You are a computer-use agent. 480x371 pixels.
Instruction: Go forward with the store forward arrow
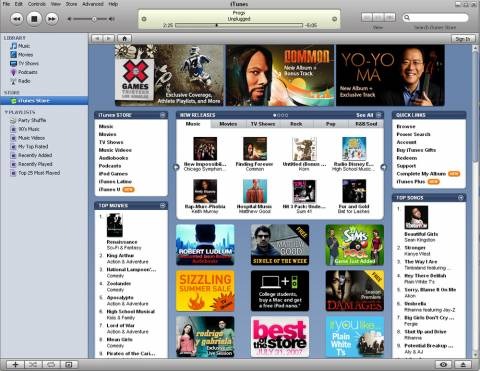coord(108,38)
